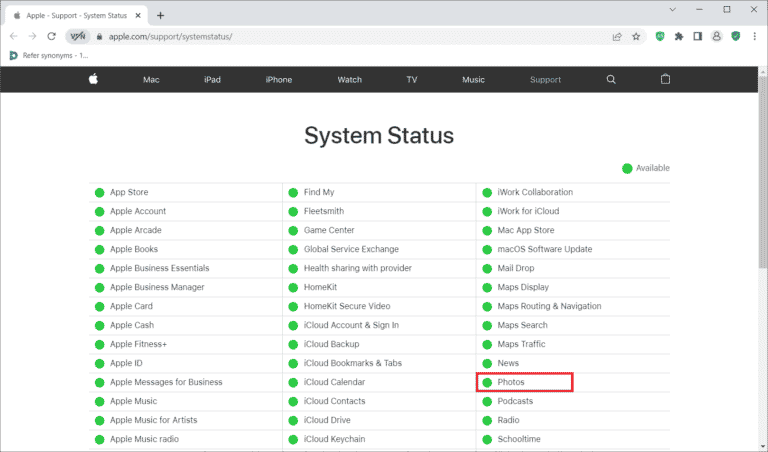Bookmark this page with the star icon
This screenshot has height=452, width=768.
coord(636,36)
